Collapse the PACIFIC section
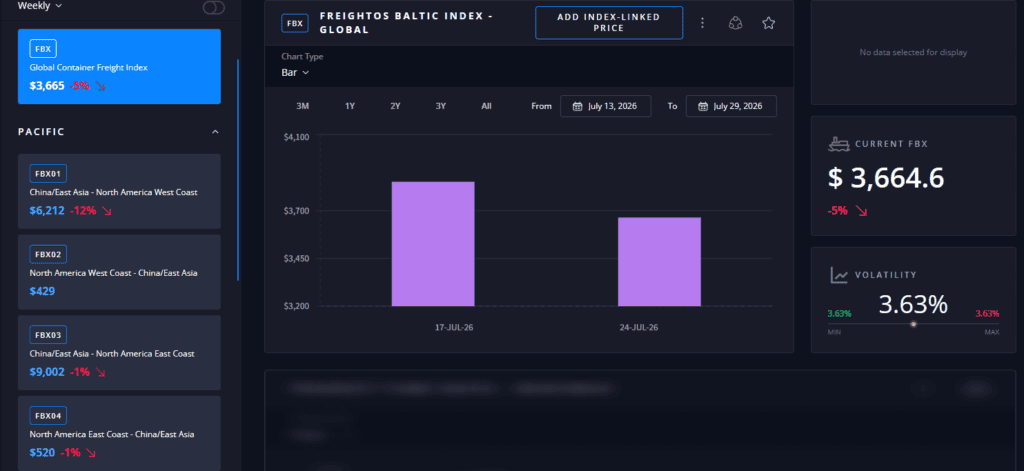 tap(216, 132)
